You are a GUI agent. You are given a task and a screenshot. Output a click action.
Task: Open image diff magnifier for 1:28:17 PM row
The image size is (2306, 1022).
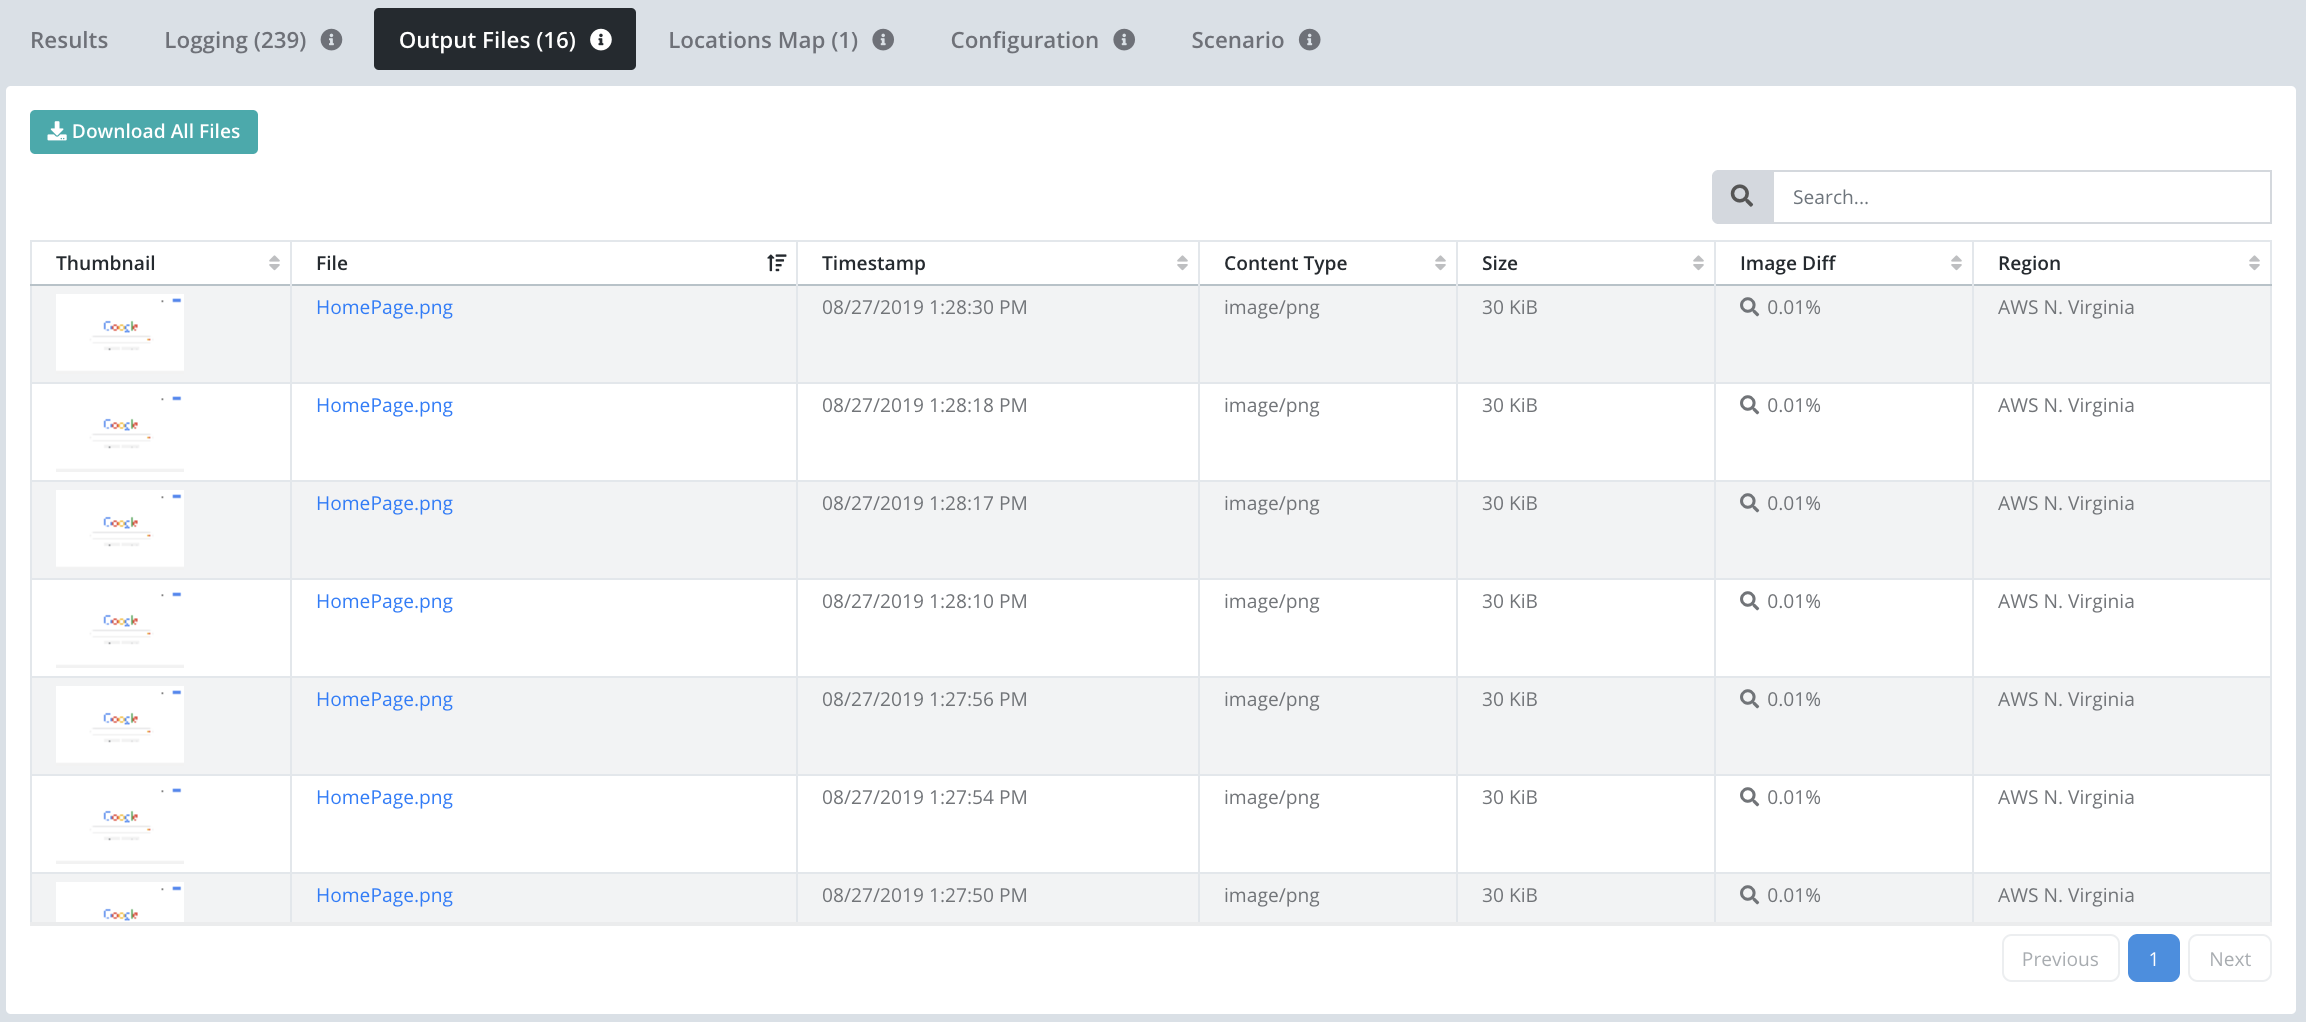pyautogui.click(x=1749, y=503)
